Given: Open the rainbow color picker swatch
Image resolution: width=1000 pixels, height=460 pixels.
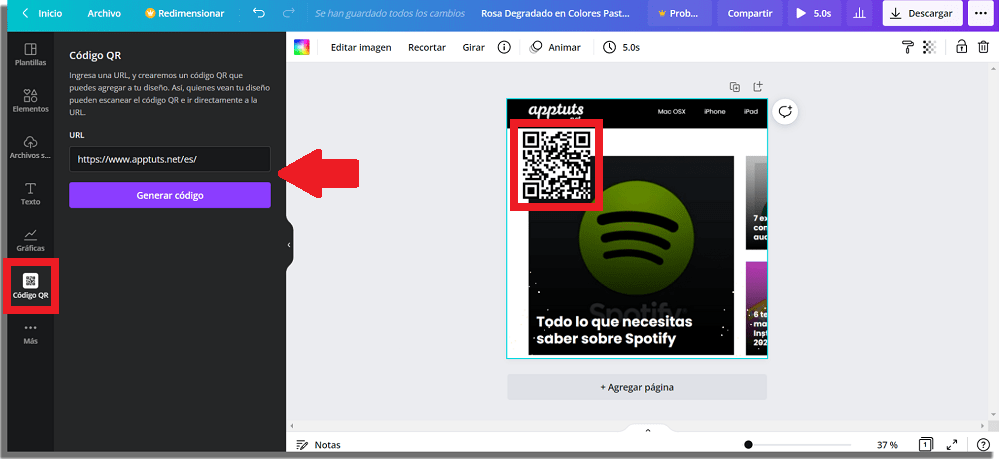Looking at the screenshot, I should coord(302,47).
